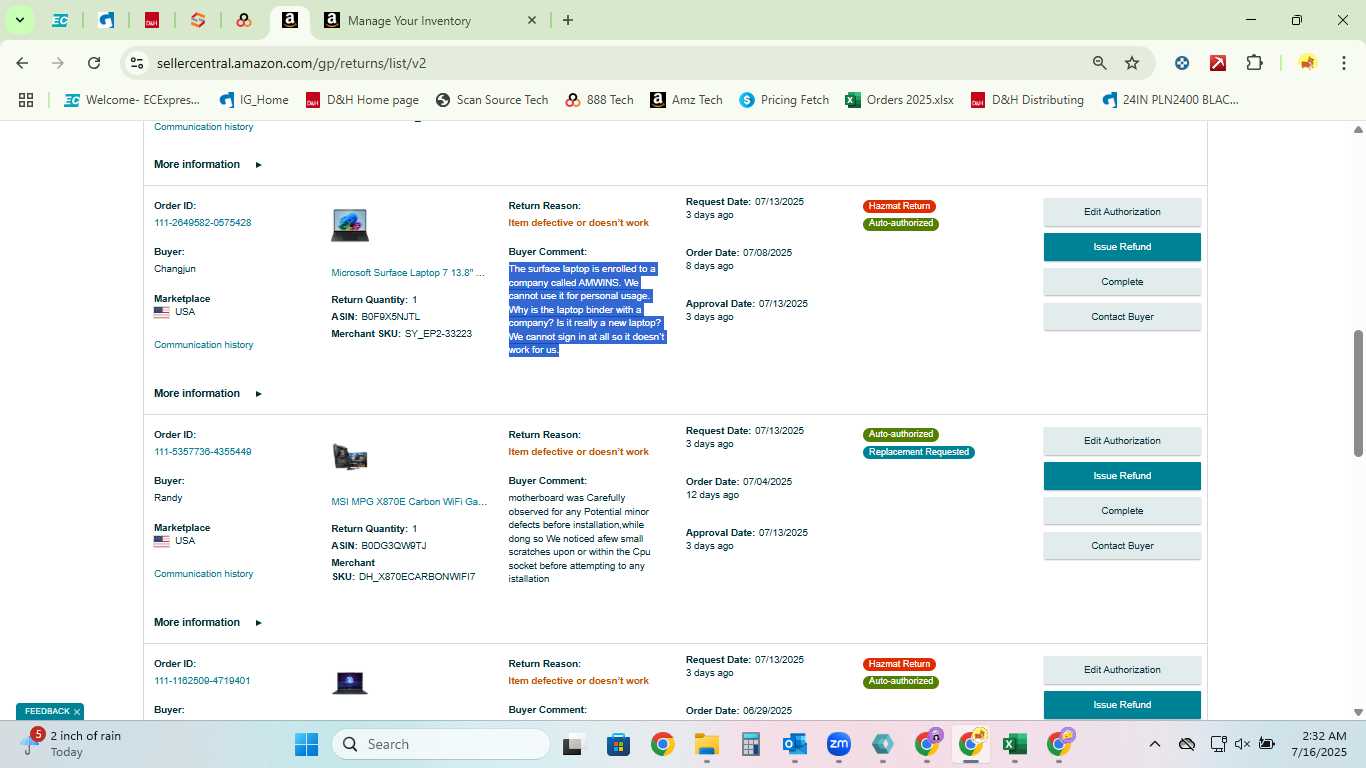
Task: Issue Refund for the Surface Laptop return
Action: pyautogui.click(x=1122, y=247)
